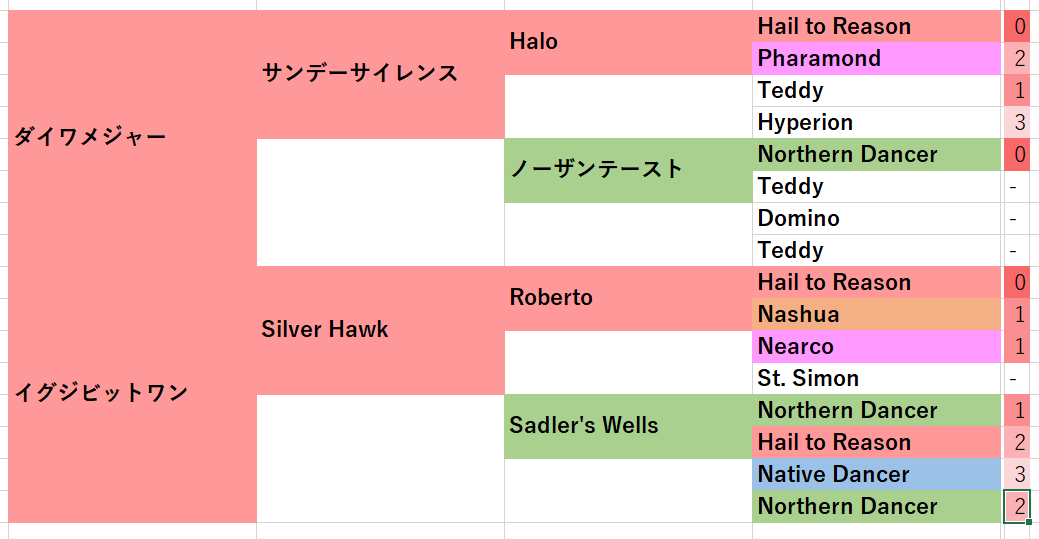Click the blue Native Dancer cell
1039x539 pixels.
(877, 474)
